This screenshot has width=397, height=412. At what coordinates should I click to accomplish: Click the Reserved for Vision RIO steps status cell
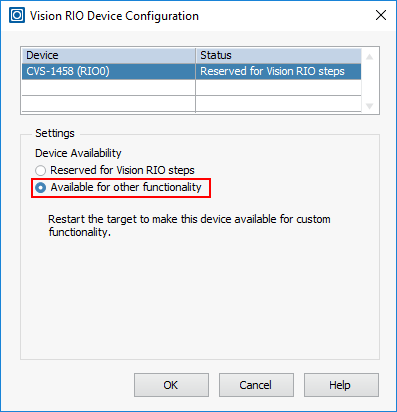point(278,71)
